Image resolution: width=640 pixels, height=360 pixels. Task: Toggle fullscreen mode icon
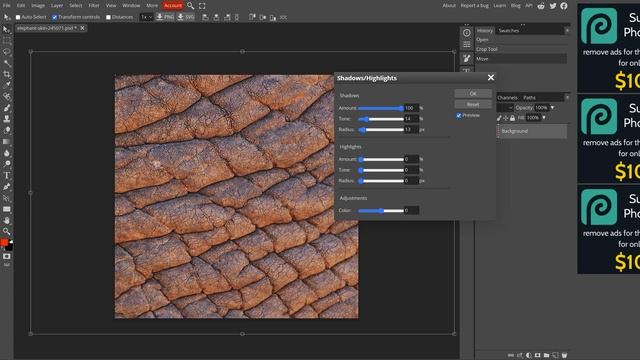[x=202, y=6]
